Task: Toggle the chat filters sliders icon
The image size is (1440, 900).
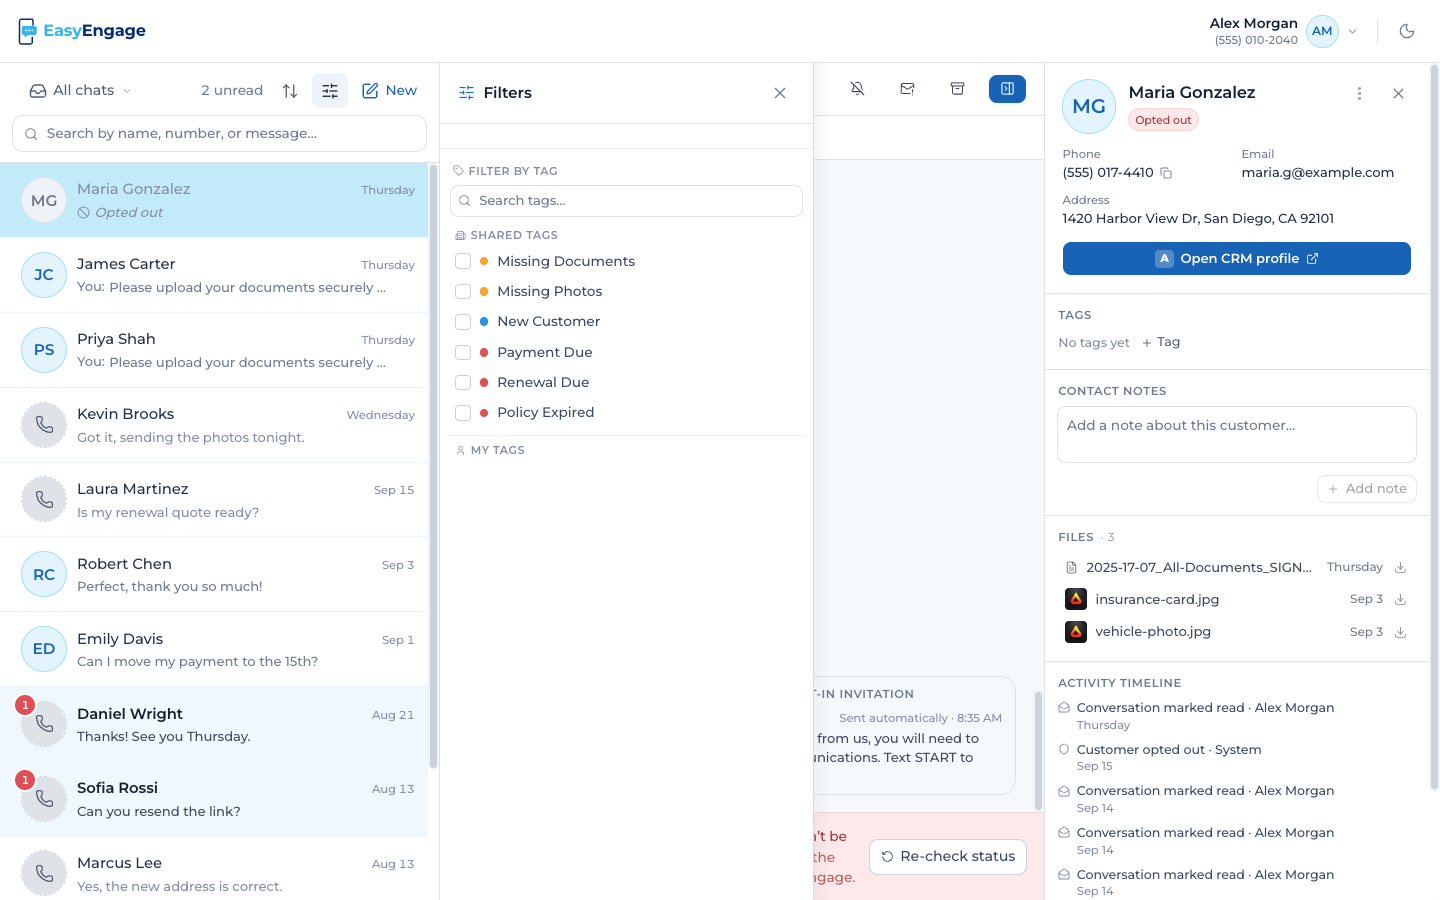Action: click(330, 91)
